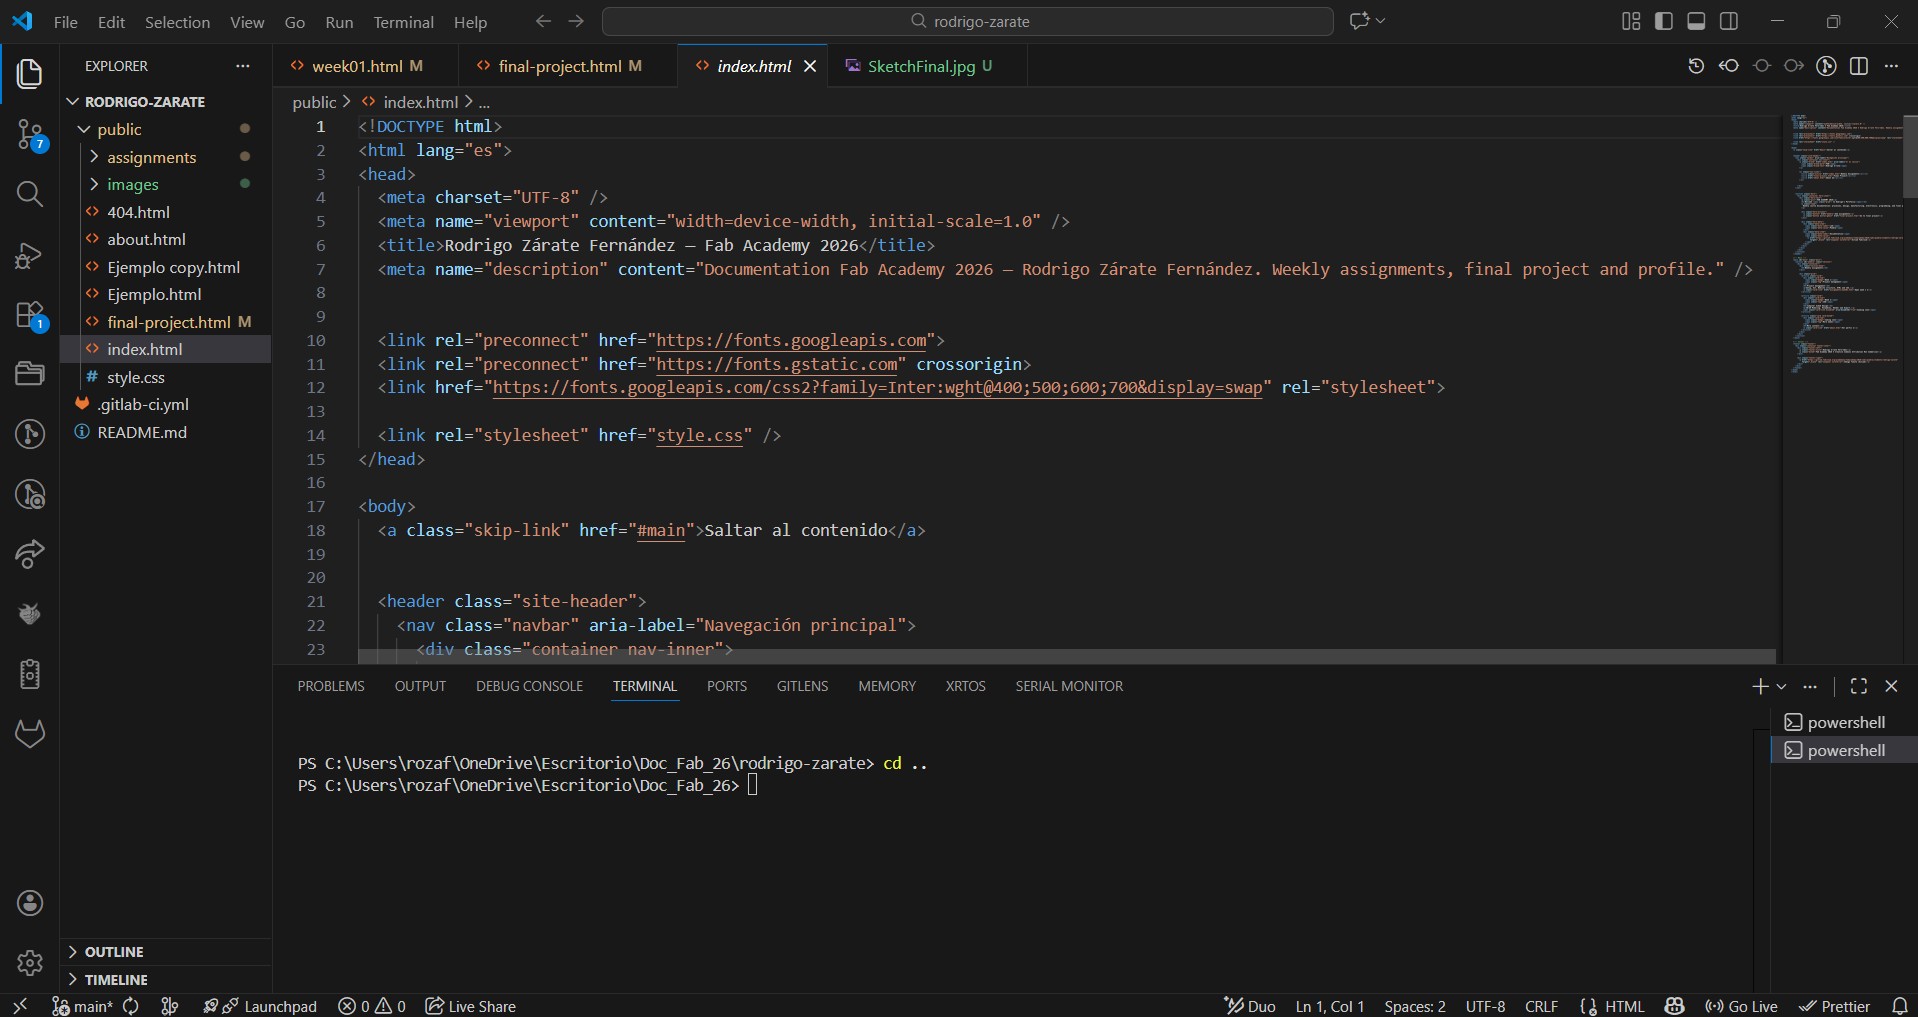Open the Terminal menu
Screen dimensions: 1918x1017
(x=403, y=22)
